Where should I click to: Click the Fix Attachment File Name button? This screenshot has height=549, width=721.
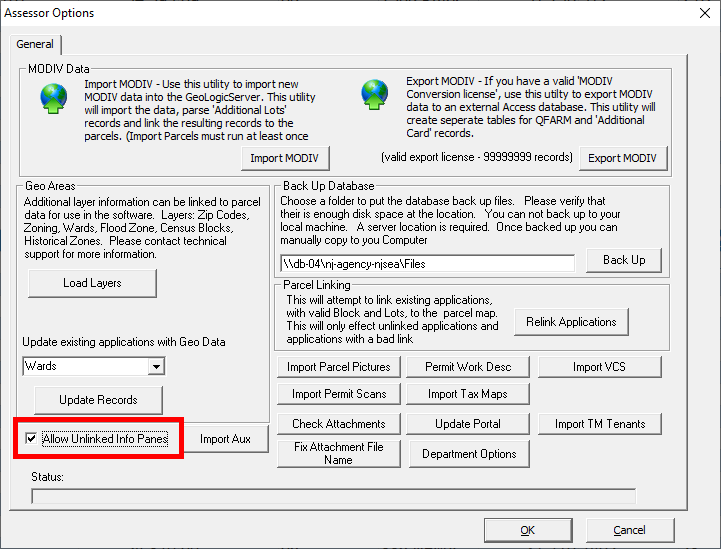(x=338, y=454)
